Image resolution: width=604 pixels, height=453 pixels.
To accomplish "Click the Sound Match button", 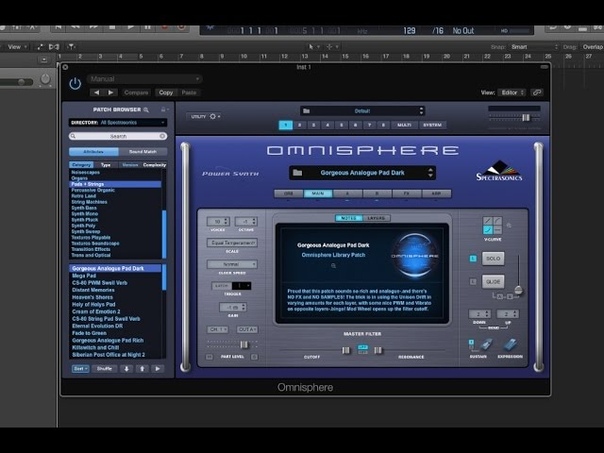I will (143, 152).
